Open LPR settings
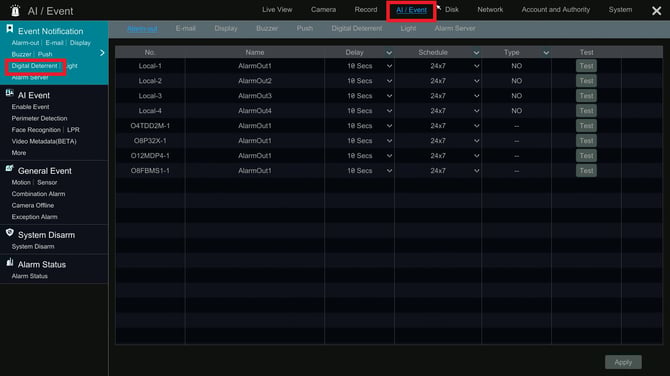This screenshot has height=376, width=670. pos(73,130)
